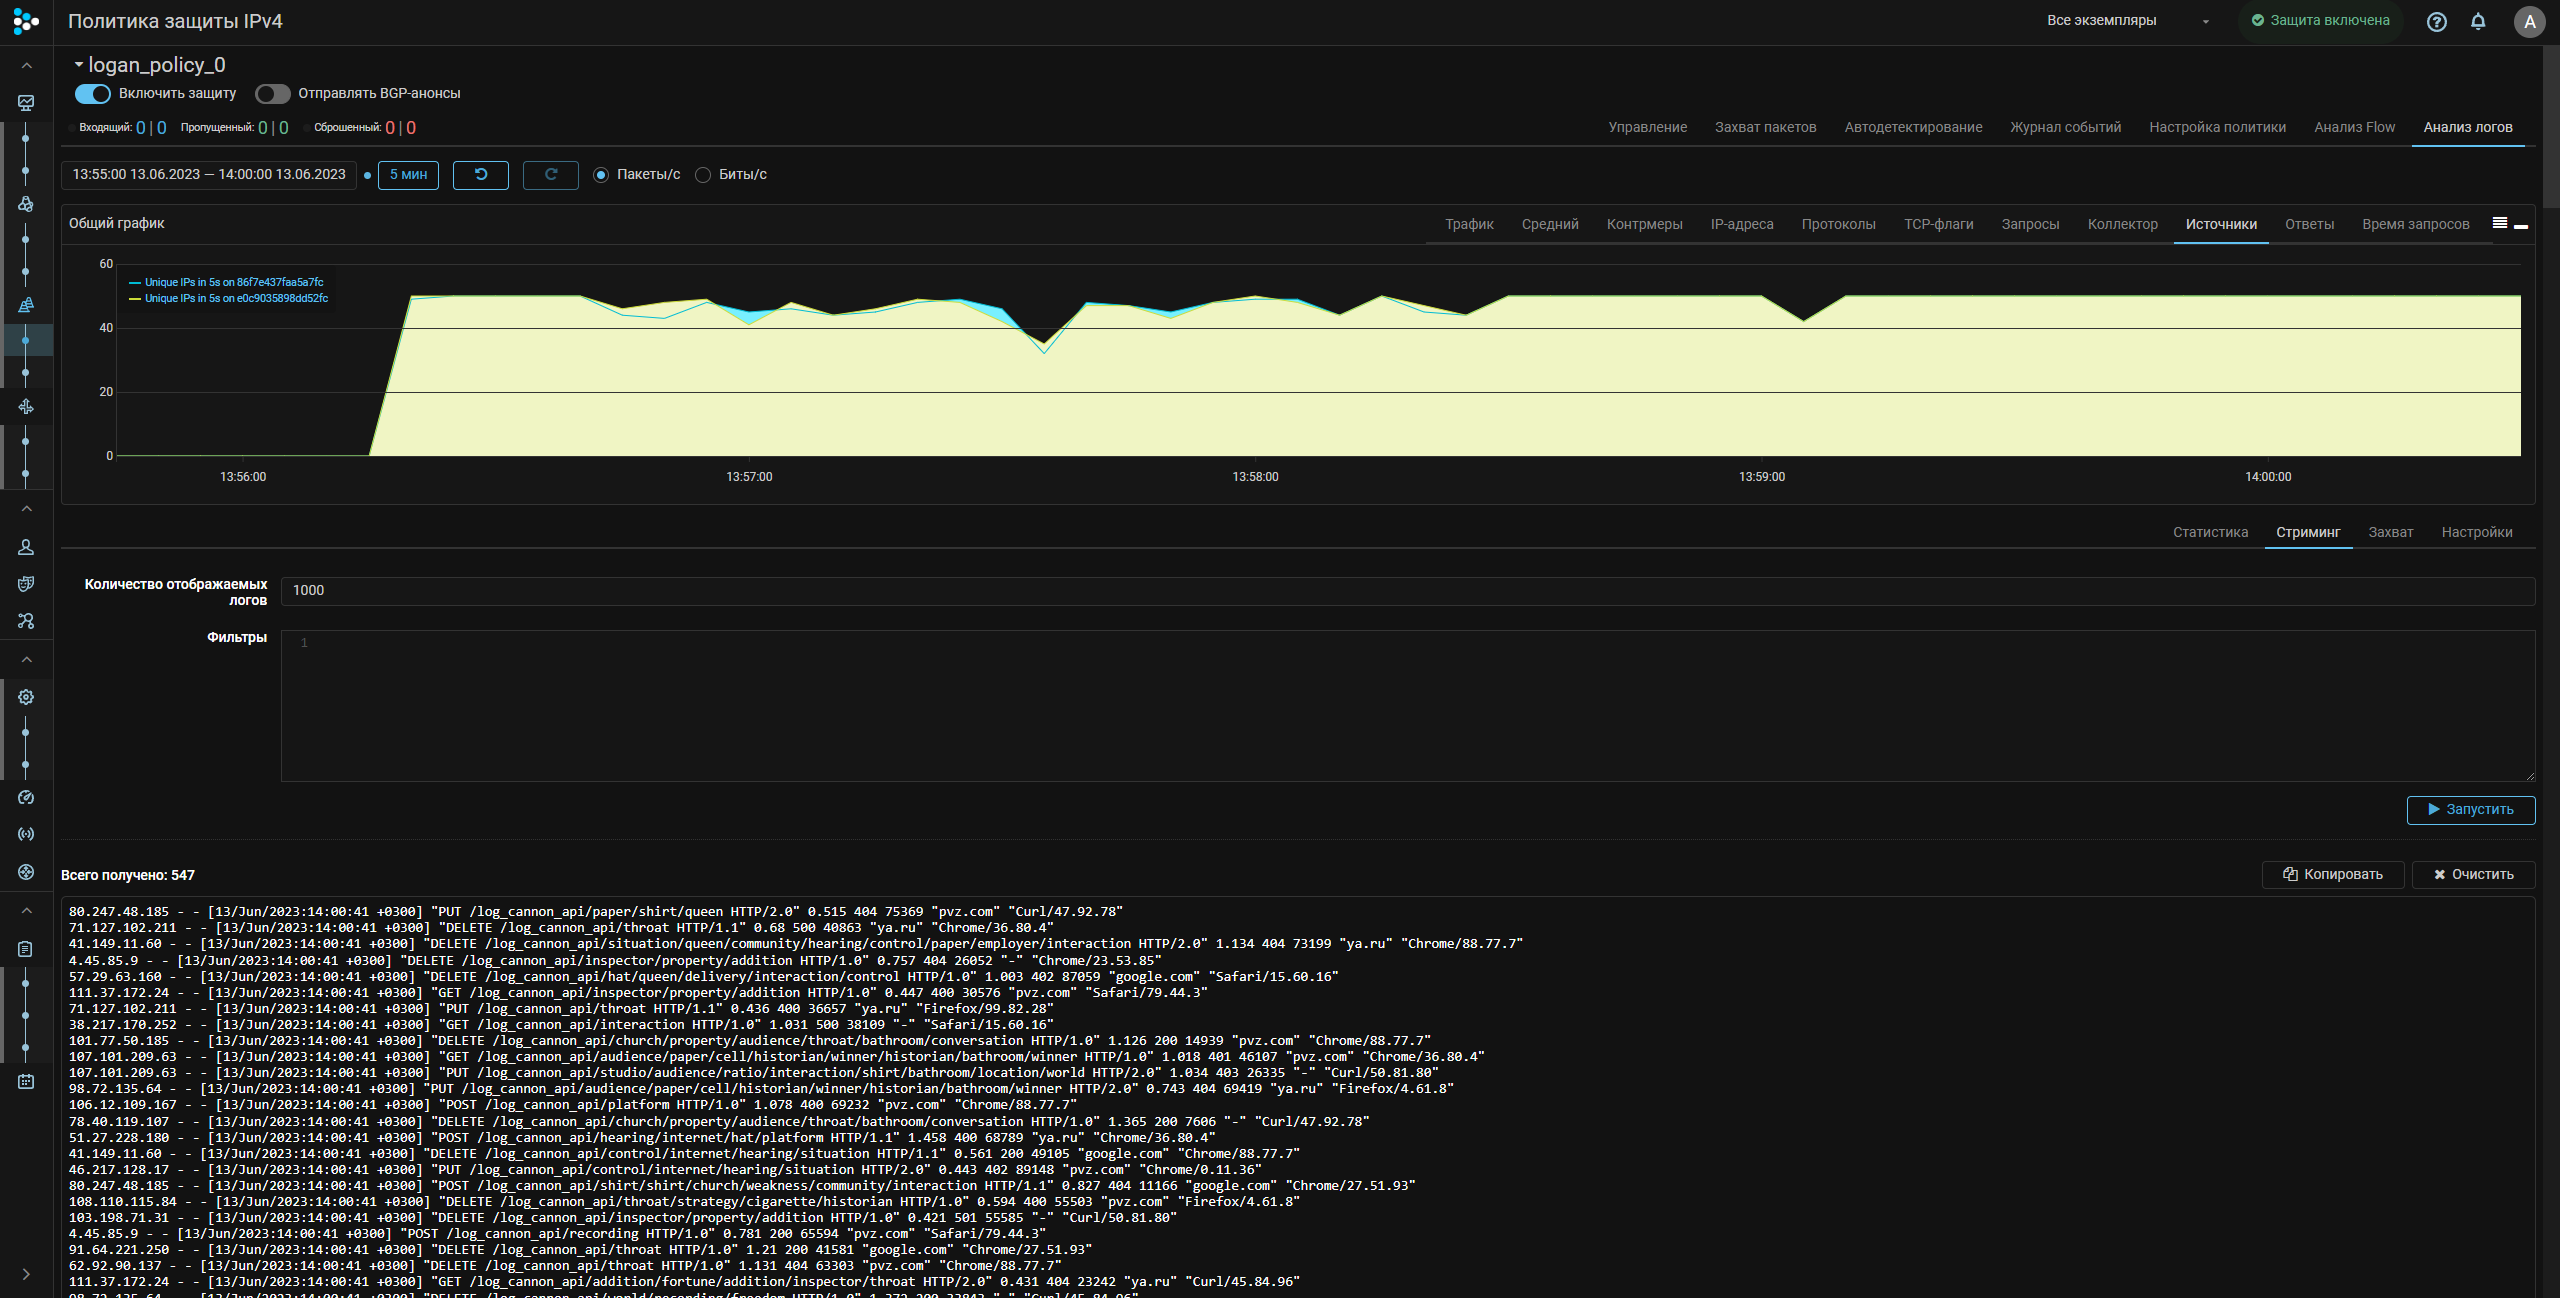
Task: Click the displayed logs count field
Action: click(x=1407, y=590)
